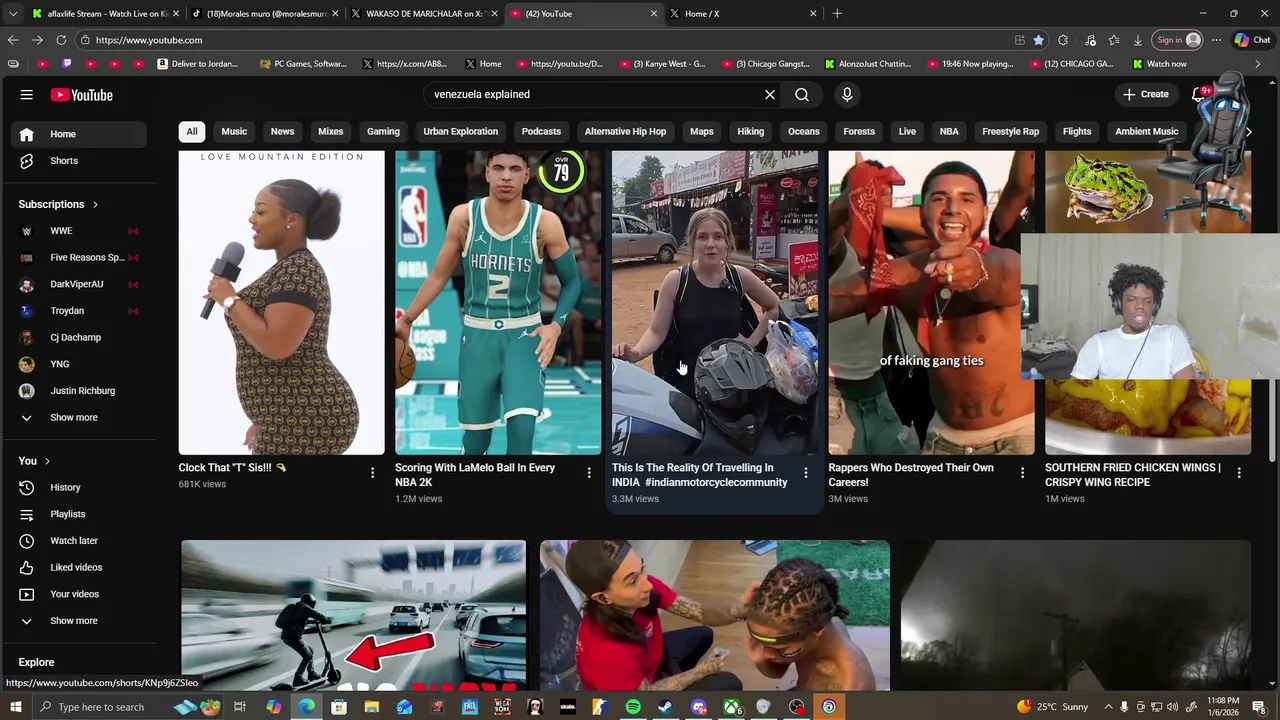This screenshot has height=720, width=1280.
Task: Open the DarkViperAU subscription
Action: (80, 284)
